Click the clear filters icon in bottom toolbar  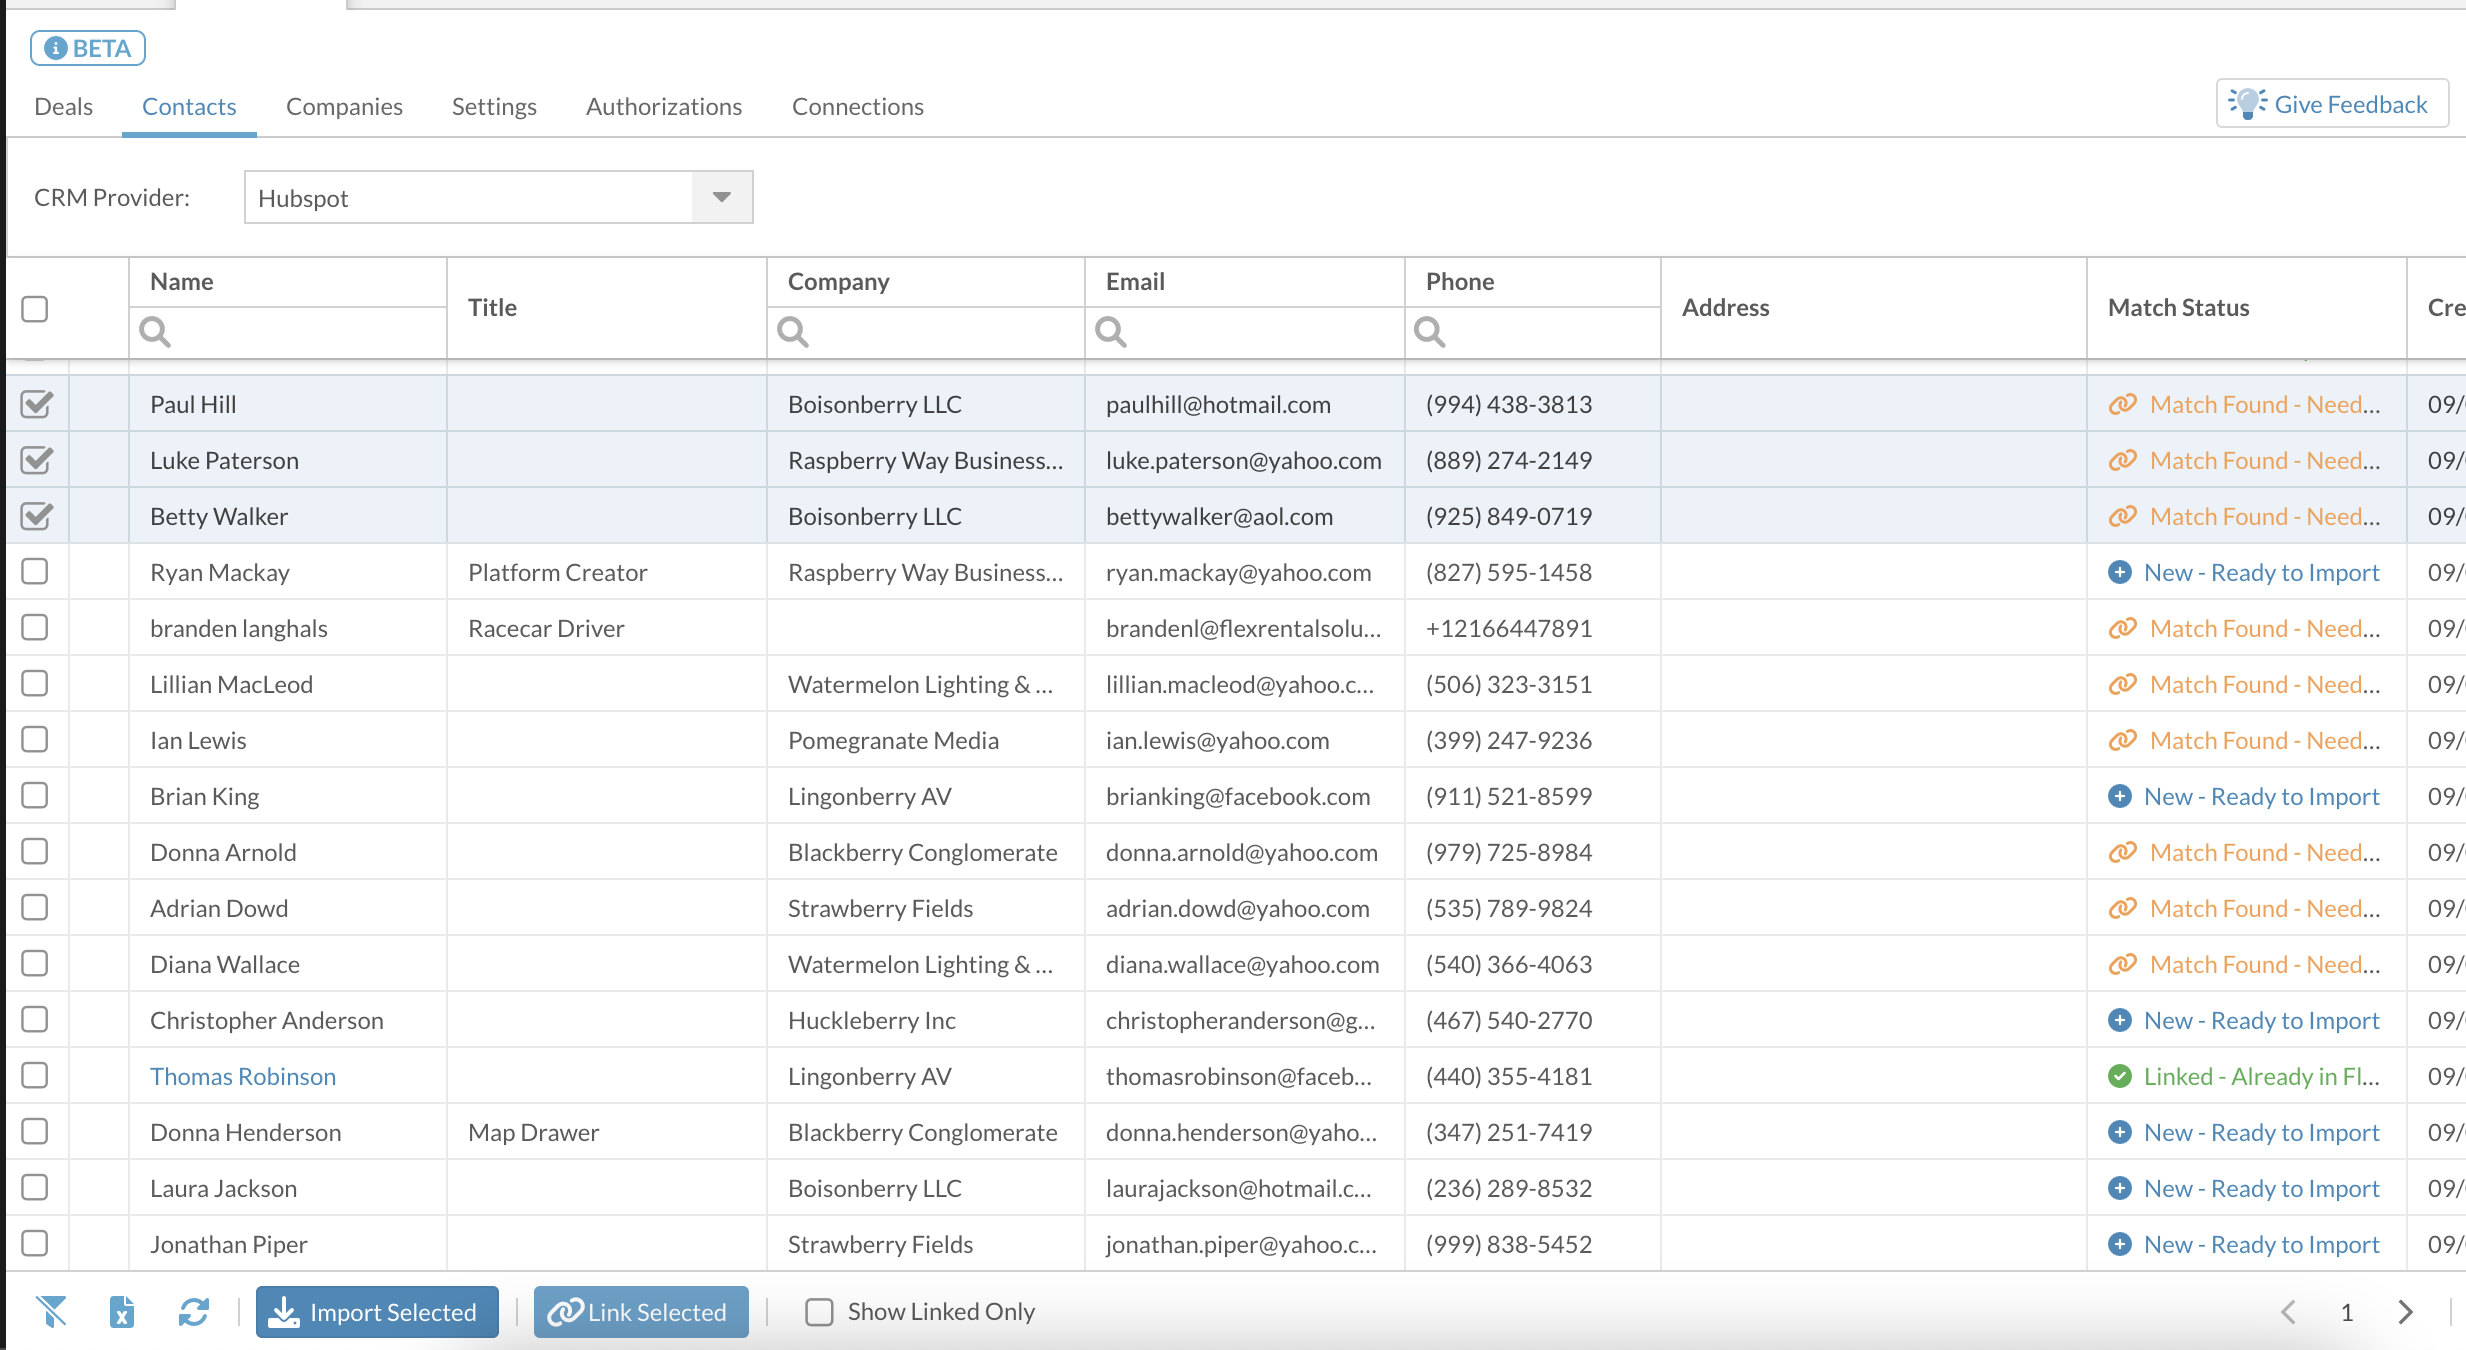pyautogui.click(x=51, y=1311)
